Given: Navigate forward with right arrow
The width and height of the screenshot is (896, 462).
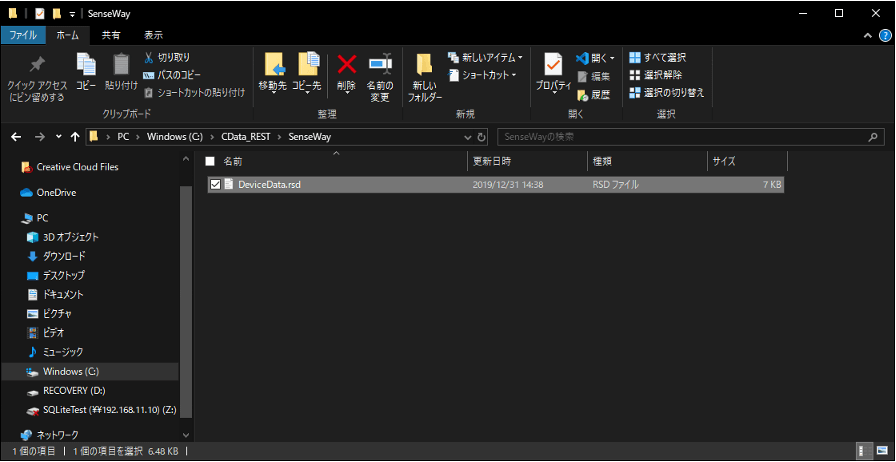Looking at the screenshot, I should pyautogui.click(x=39, y=137).
